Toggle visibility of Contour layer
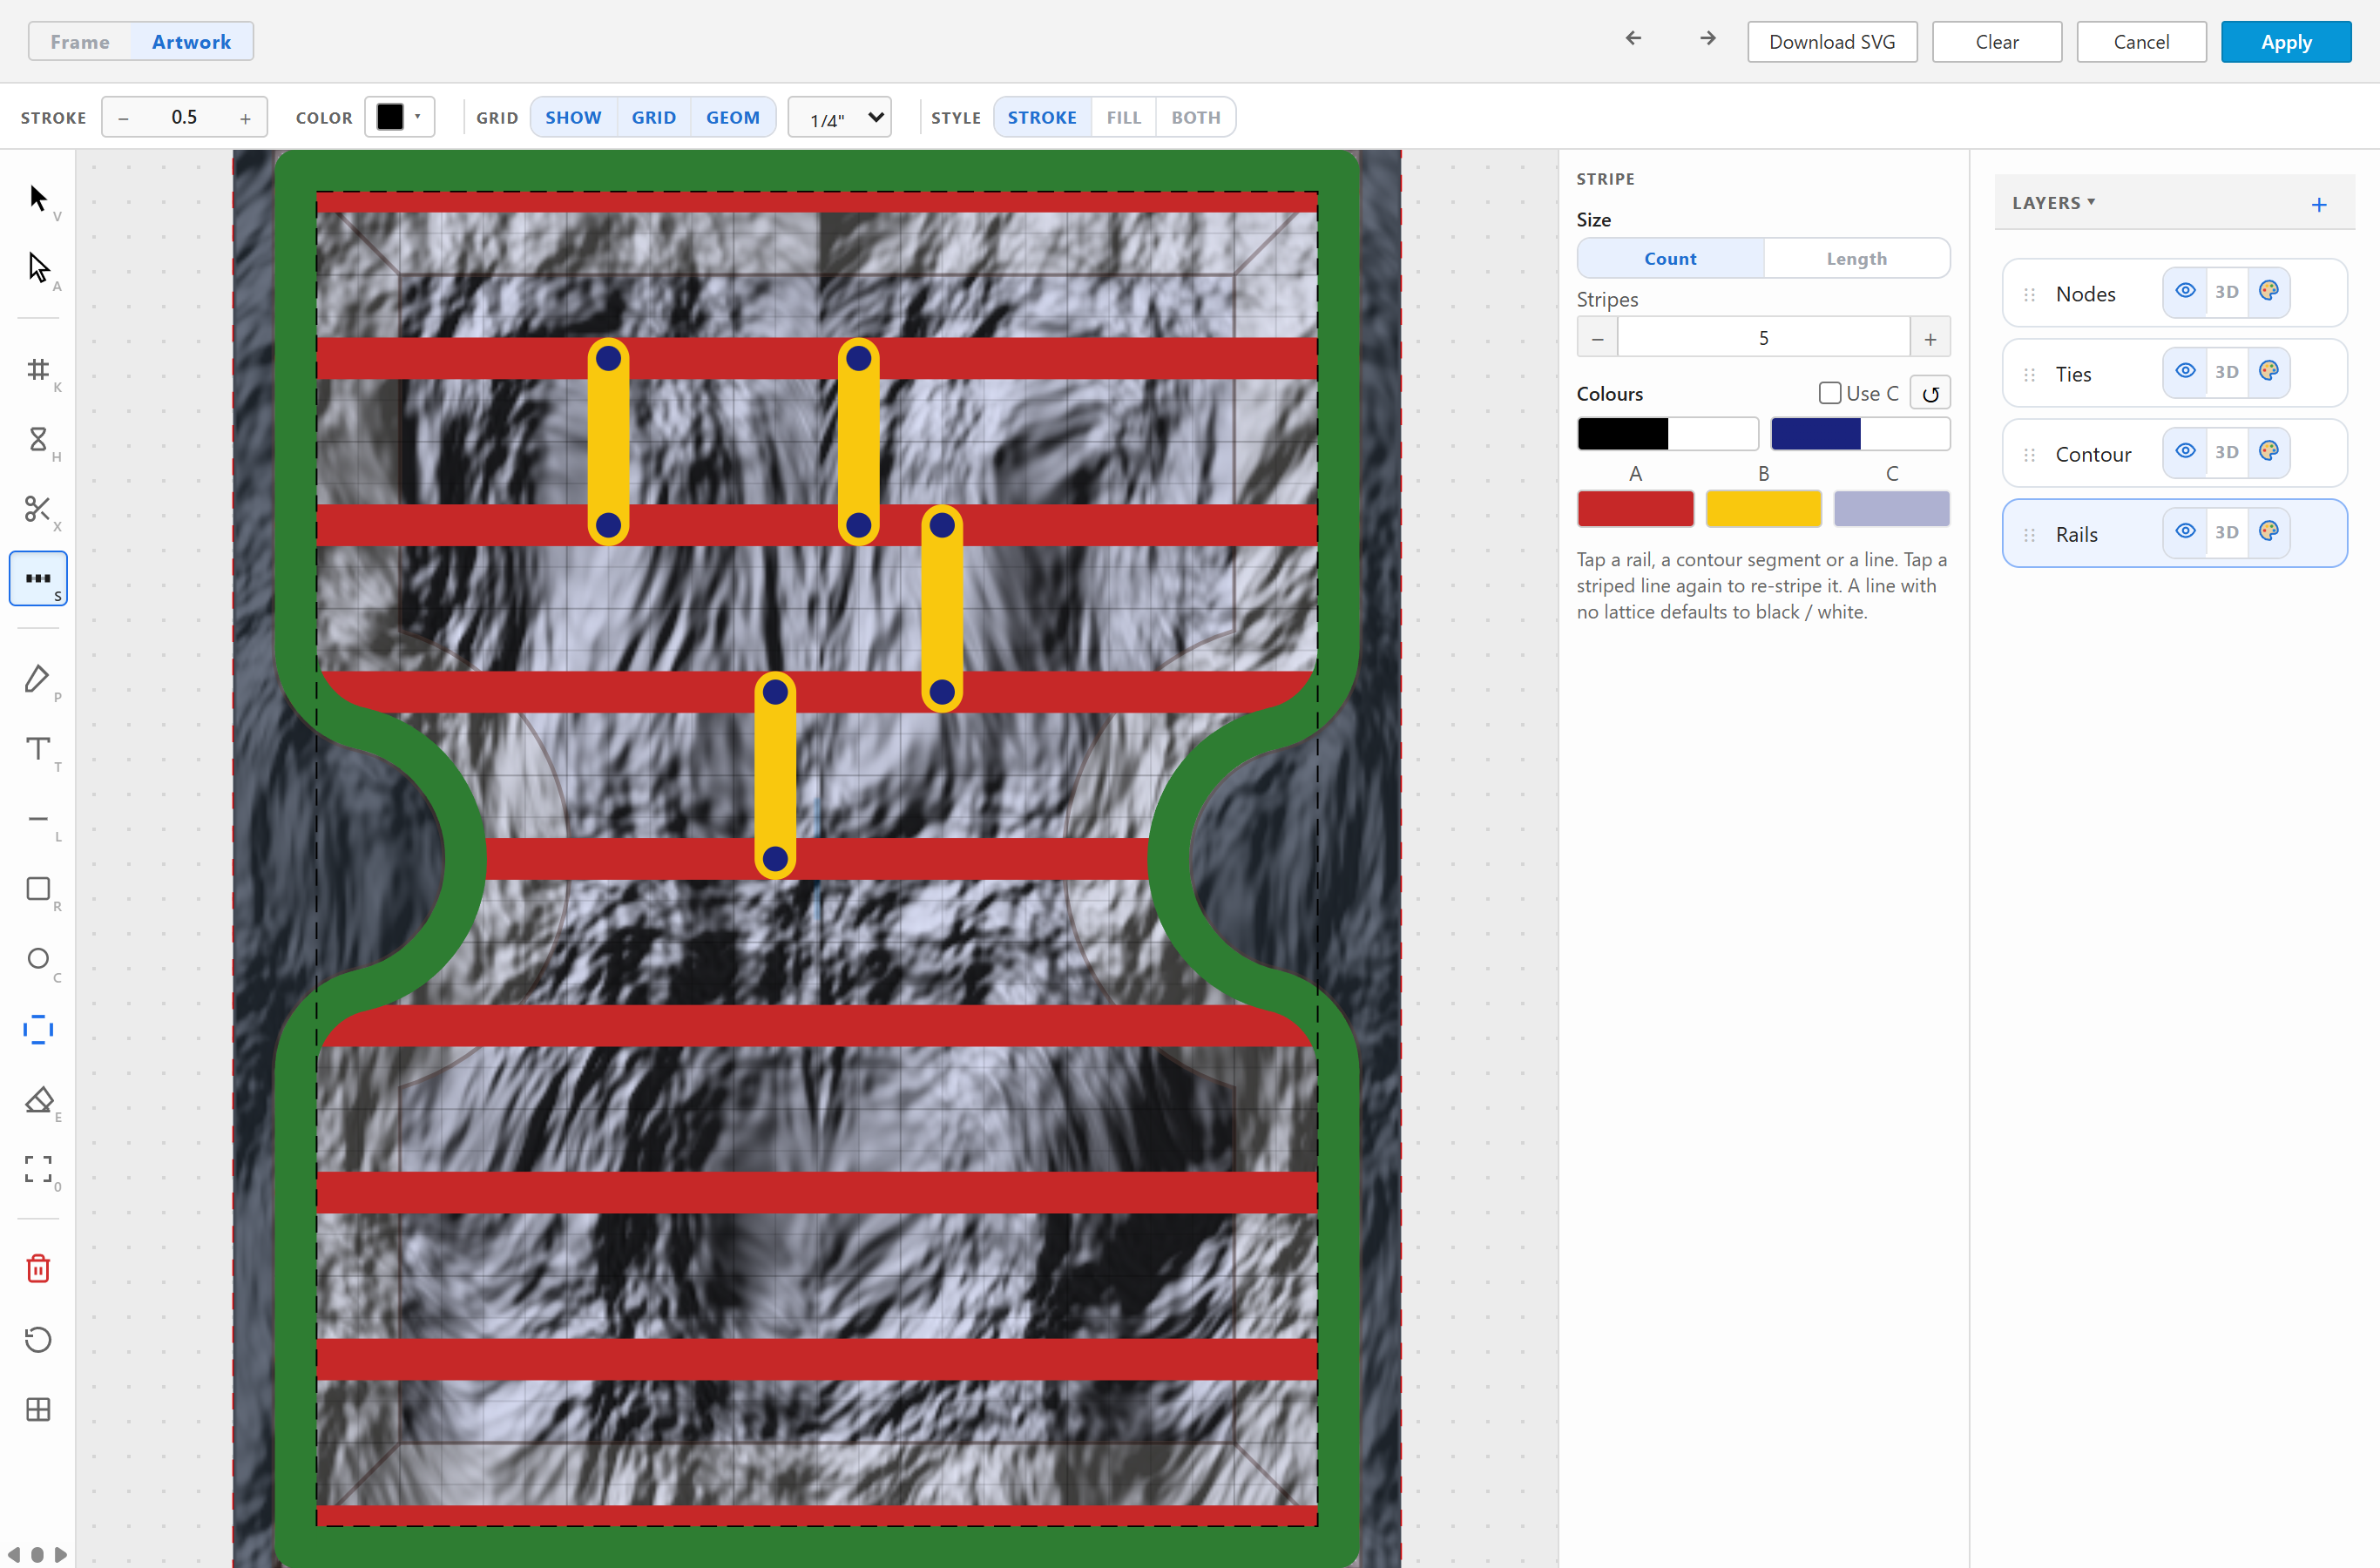 [x=2185, y=451]
